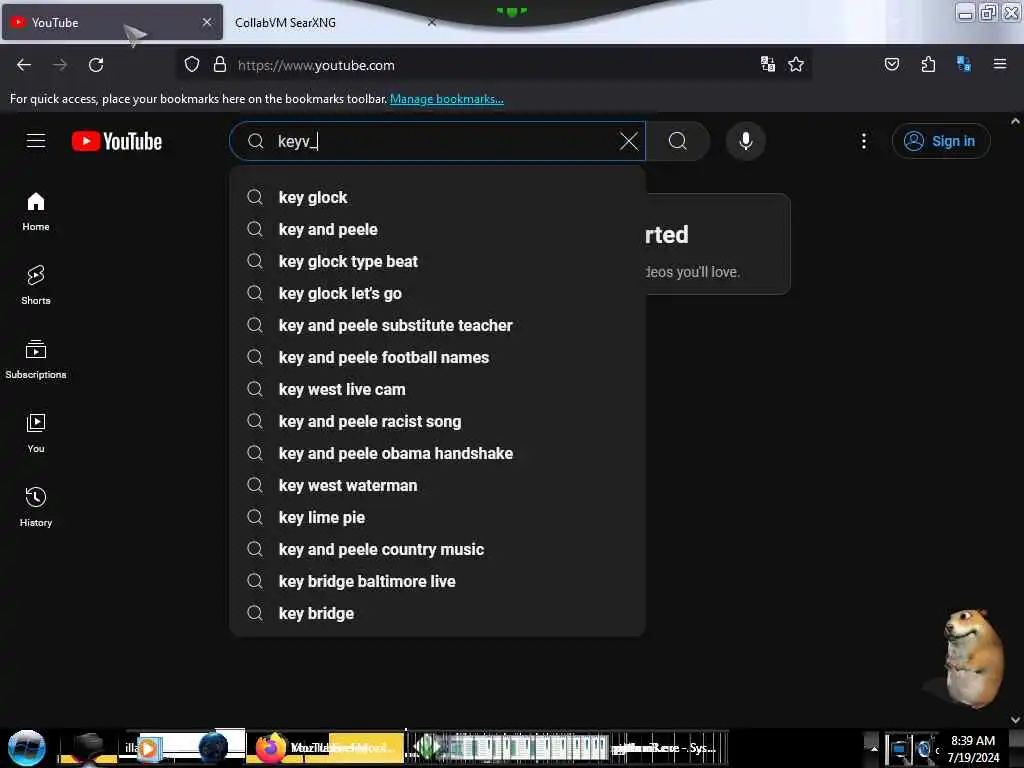Clear the search text with the X
The width and height of the screenshot is (1024, 768).
628,141
